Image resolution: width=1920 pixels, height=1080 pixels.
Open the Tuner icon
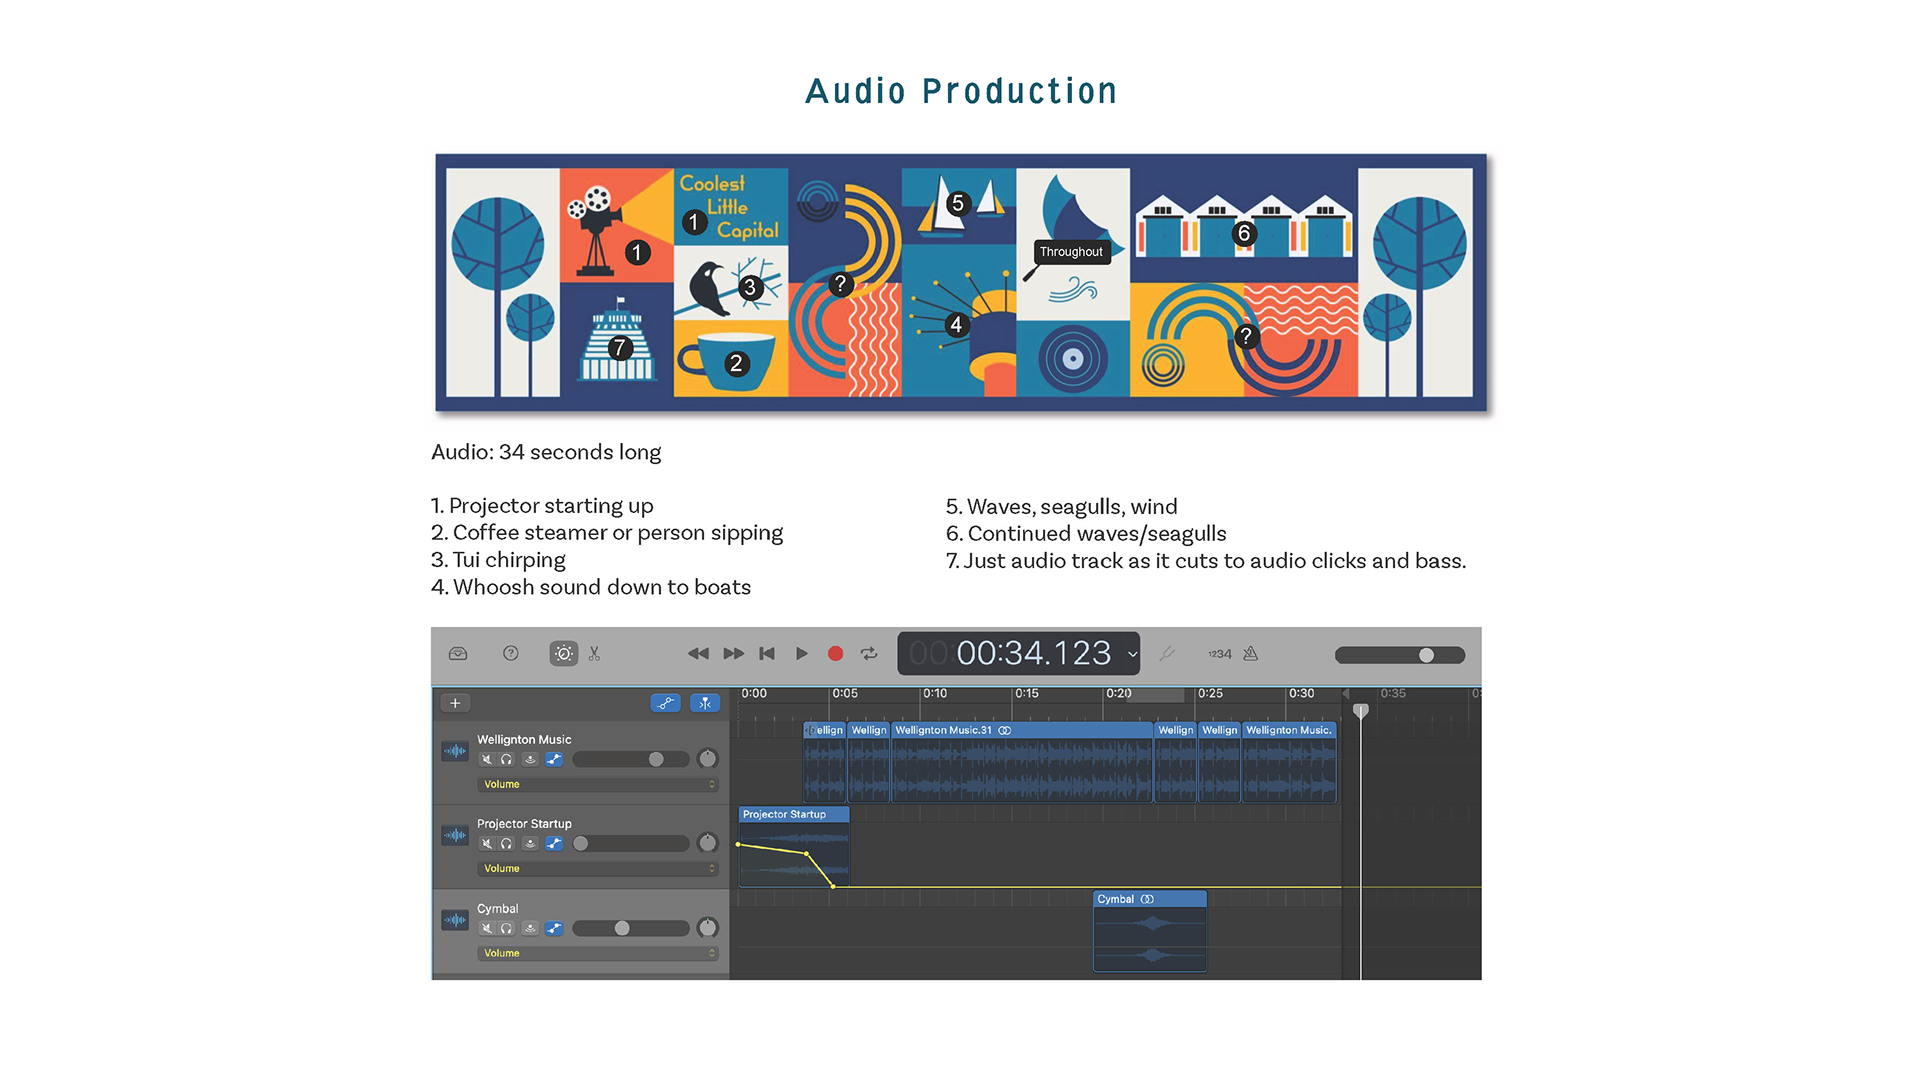(x=1167, y=654)
